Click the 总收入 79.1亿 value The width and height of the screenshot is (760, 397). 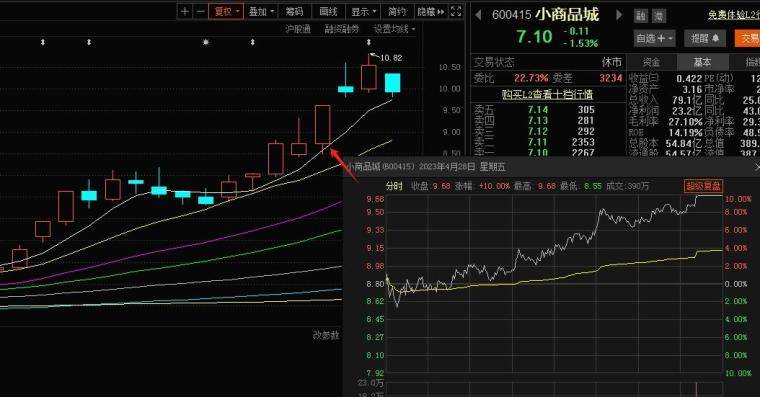point(687,100)
